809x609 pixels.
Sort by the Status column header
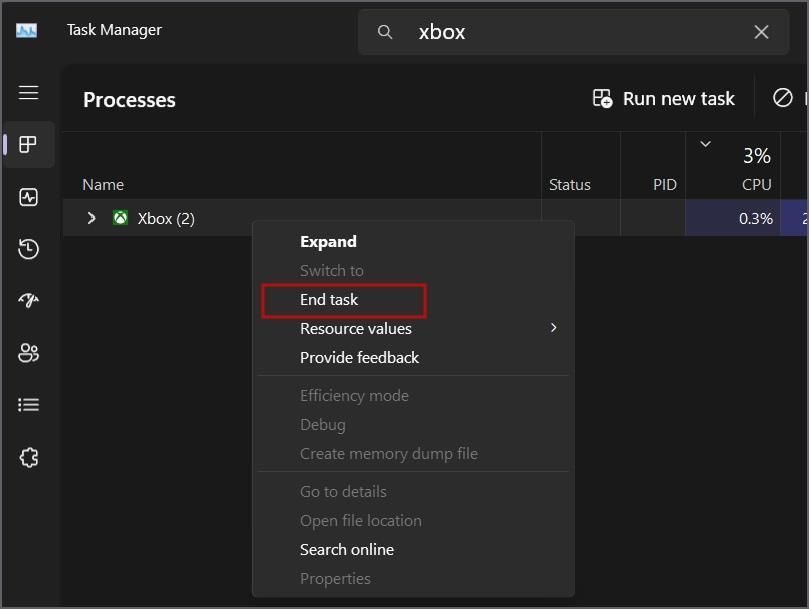(x=570, y=185)
